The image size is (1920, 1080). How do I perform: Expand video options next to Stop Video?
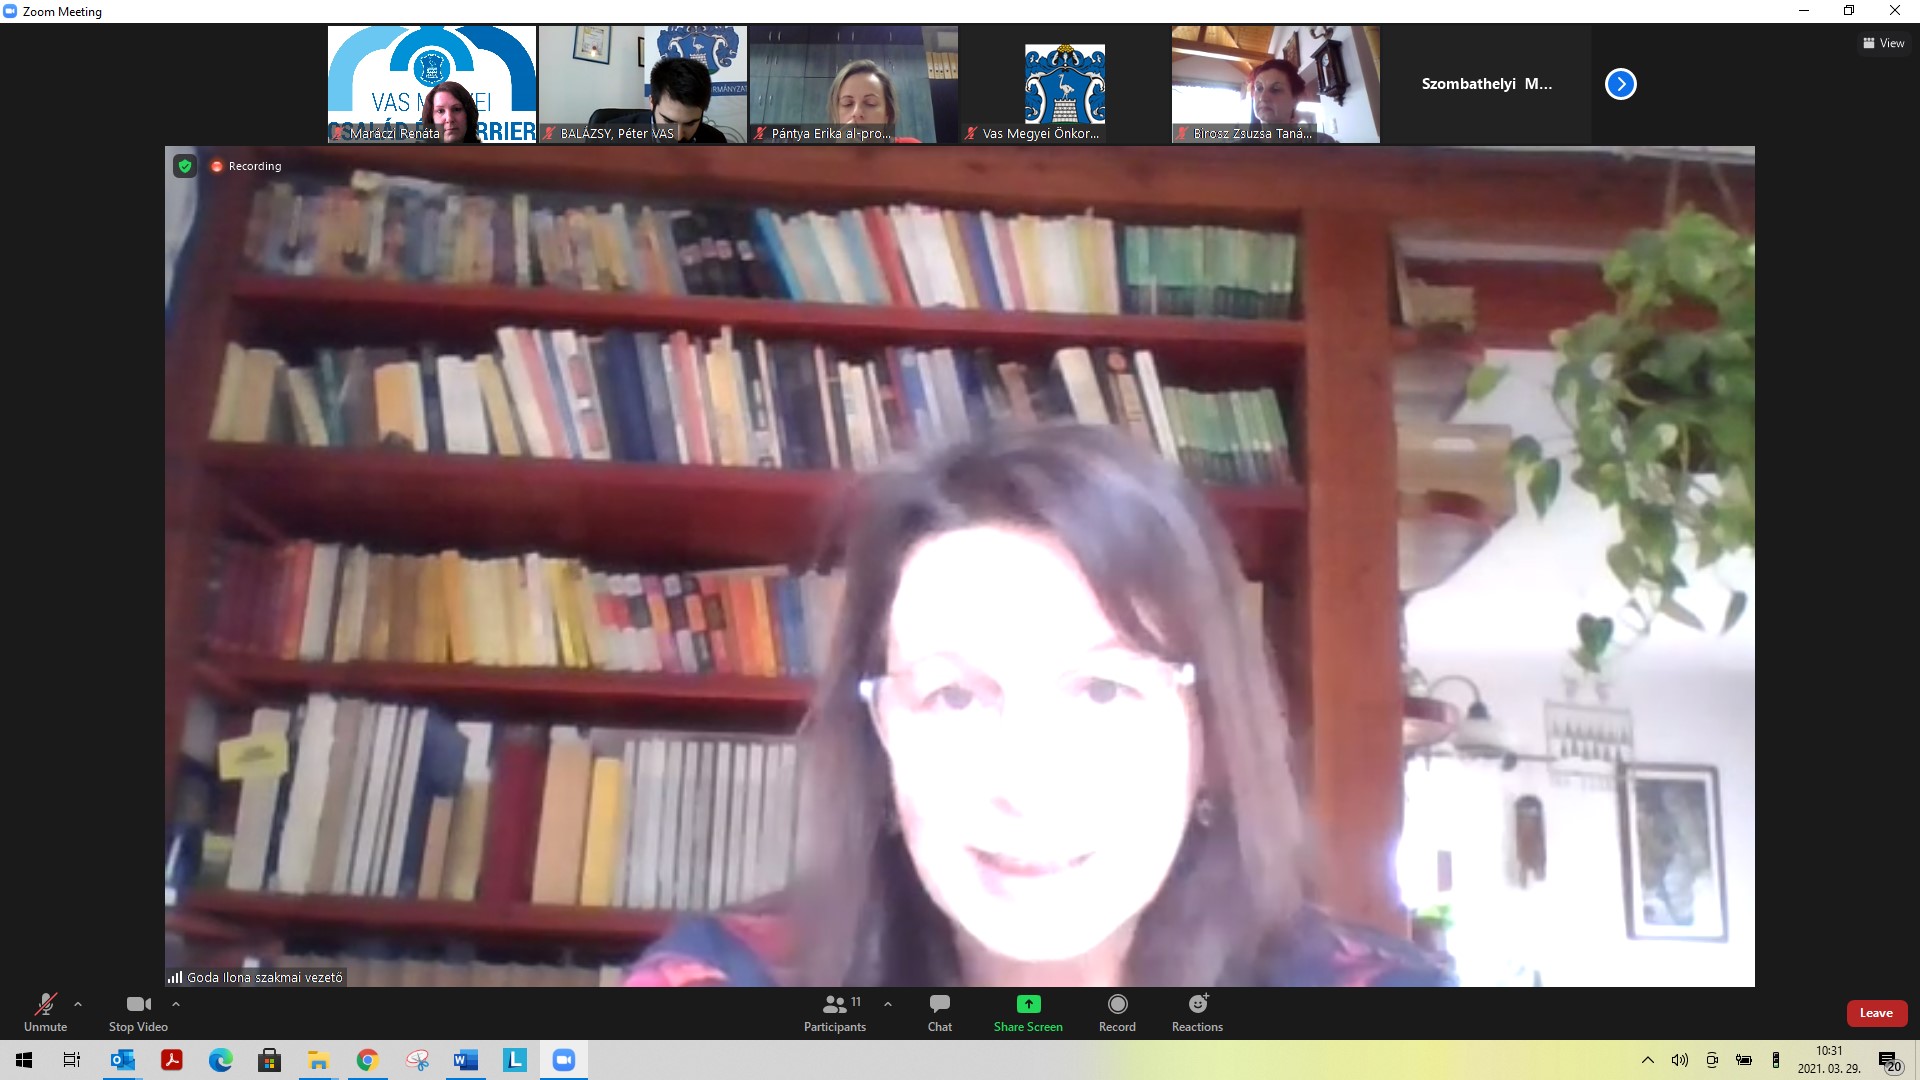pos(176,1004)
